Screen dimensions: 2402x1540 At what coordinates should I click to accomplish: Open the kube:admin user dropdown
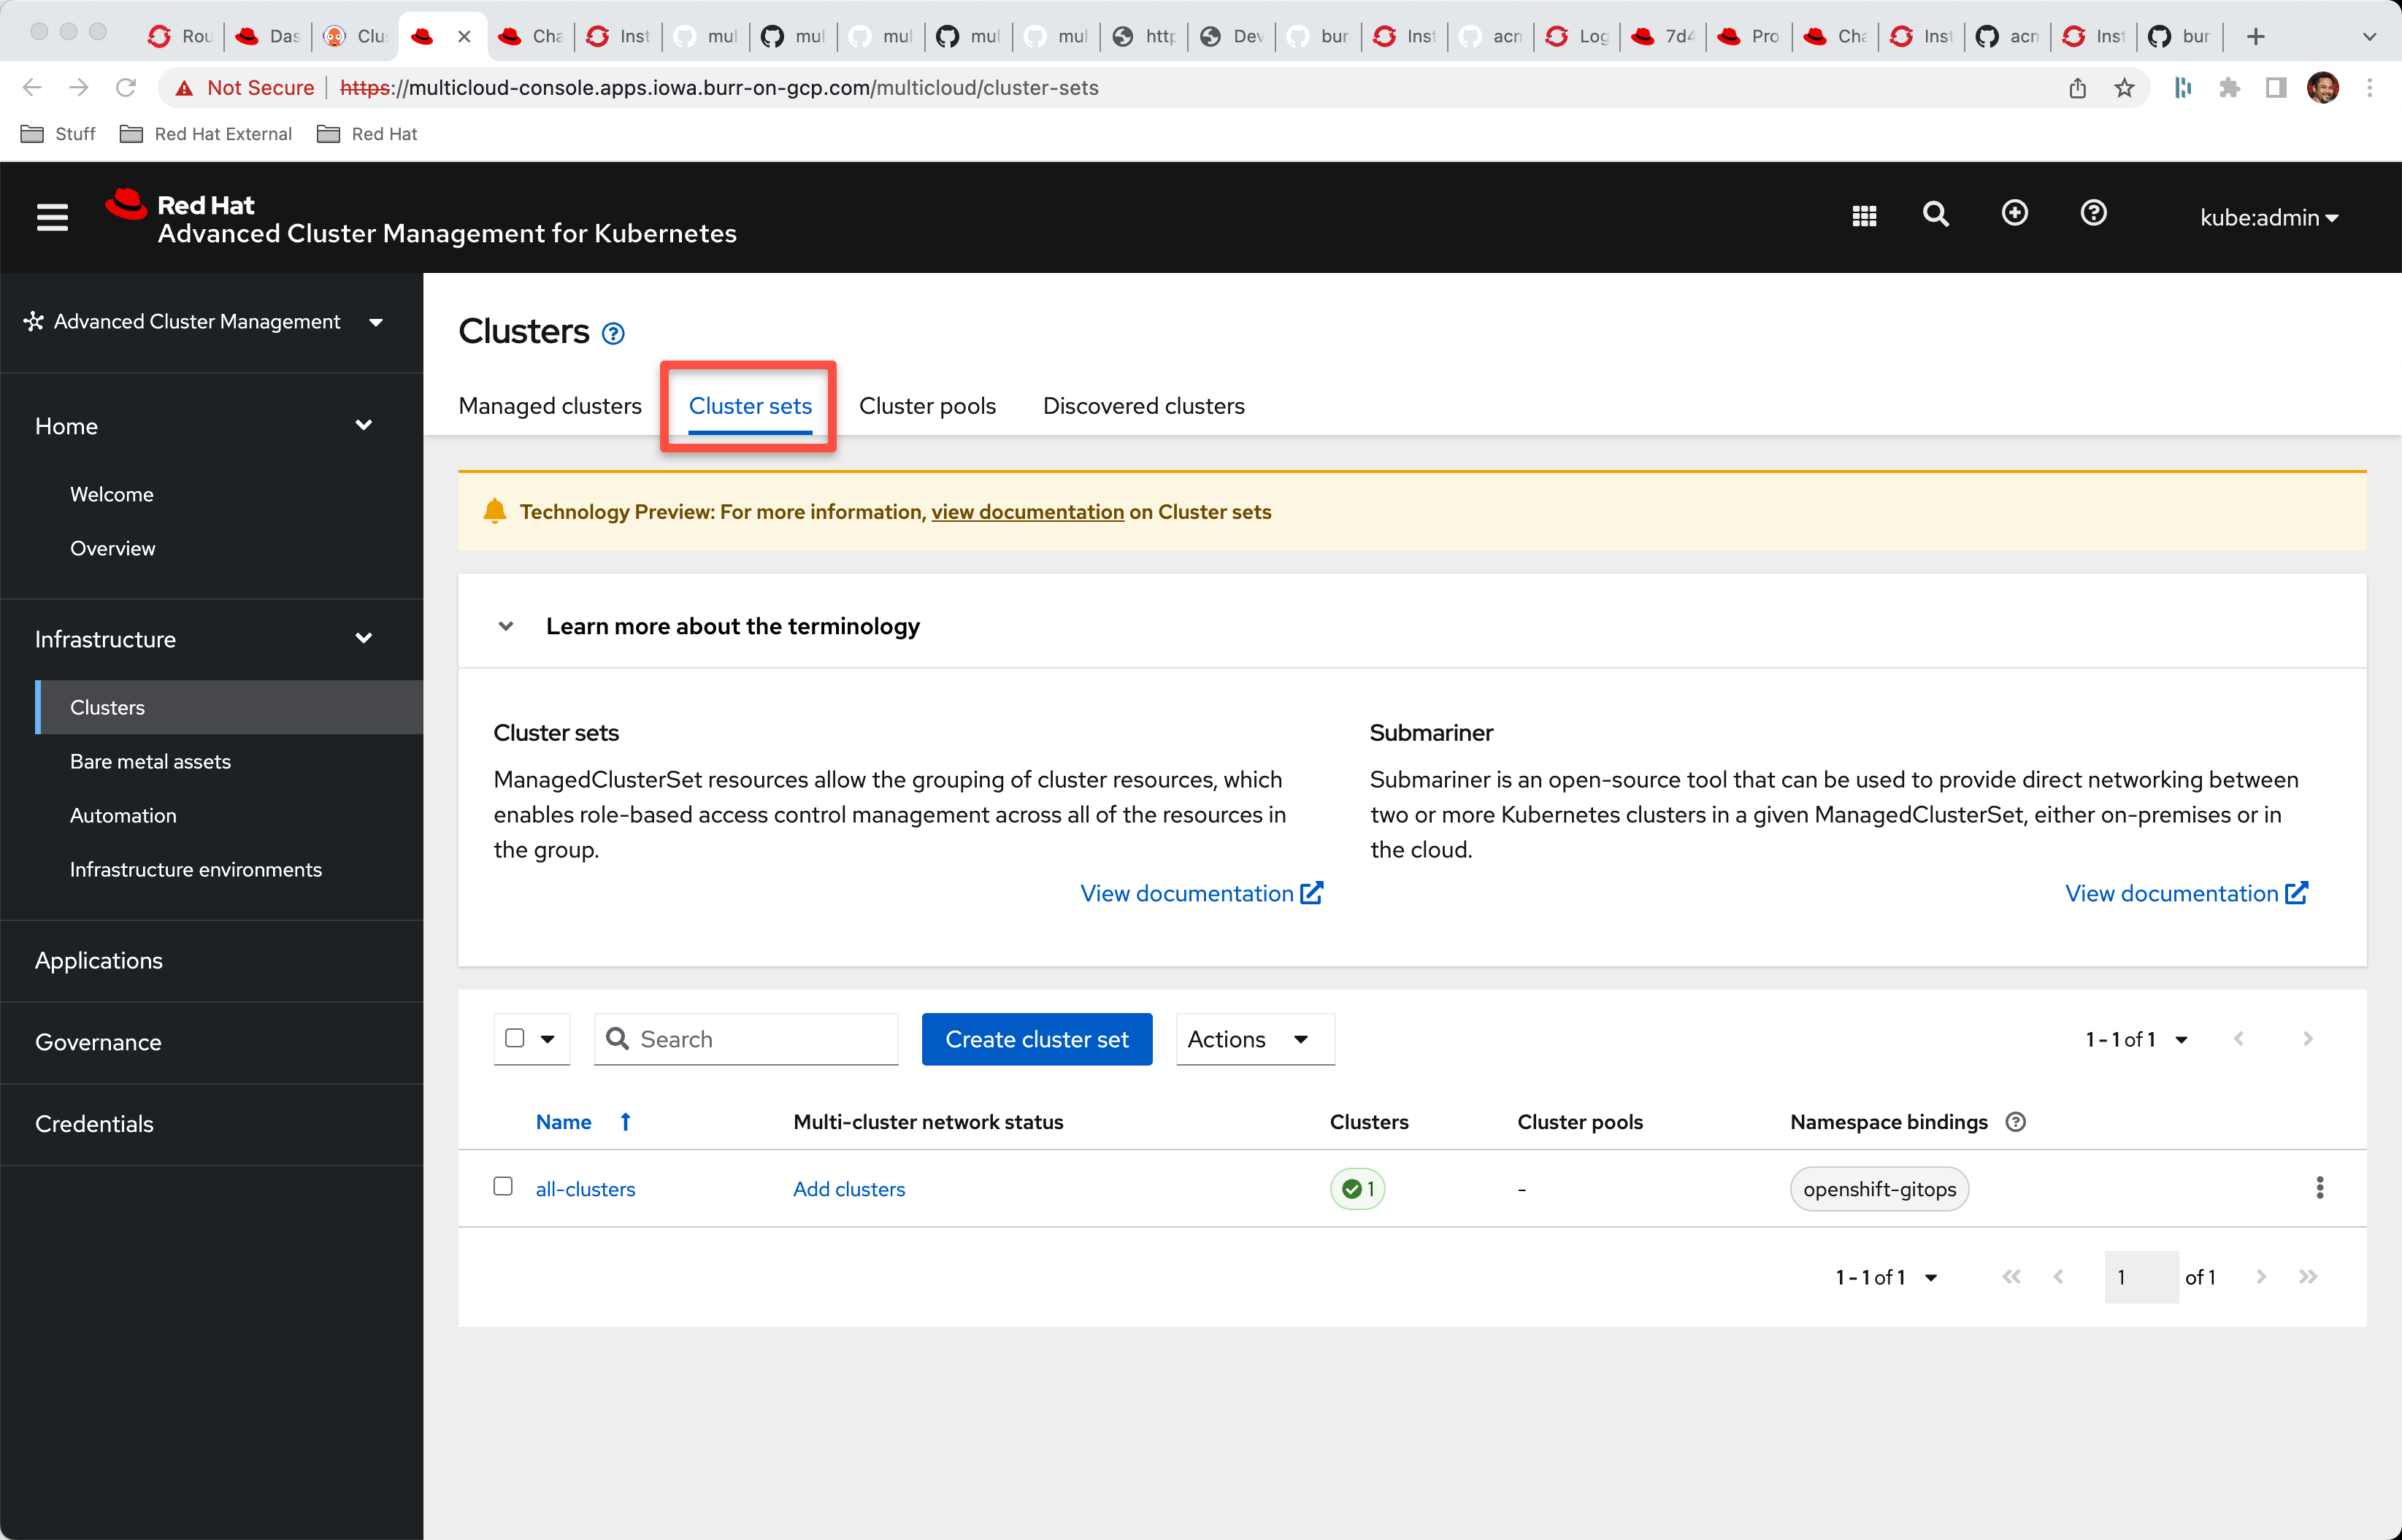coord(2267,217)
